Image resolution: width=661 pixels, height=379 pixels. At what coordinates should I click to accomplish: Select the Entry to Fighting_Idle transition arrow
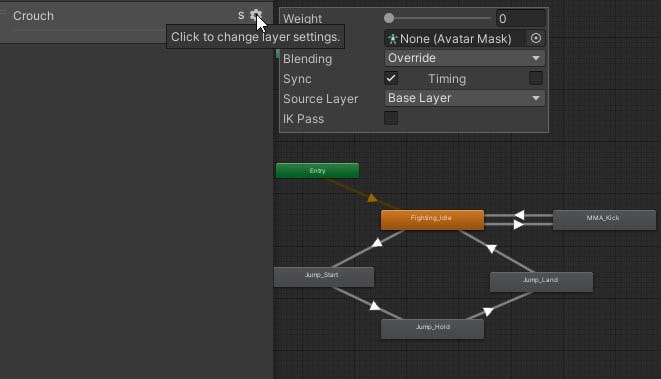click(x=371, y=198)
